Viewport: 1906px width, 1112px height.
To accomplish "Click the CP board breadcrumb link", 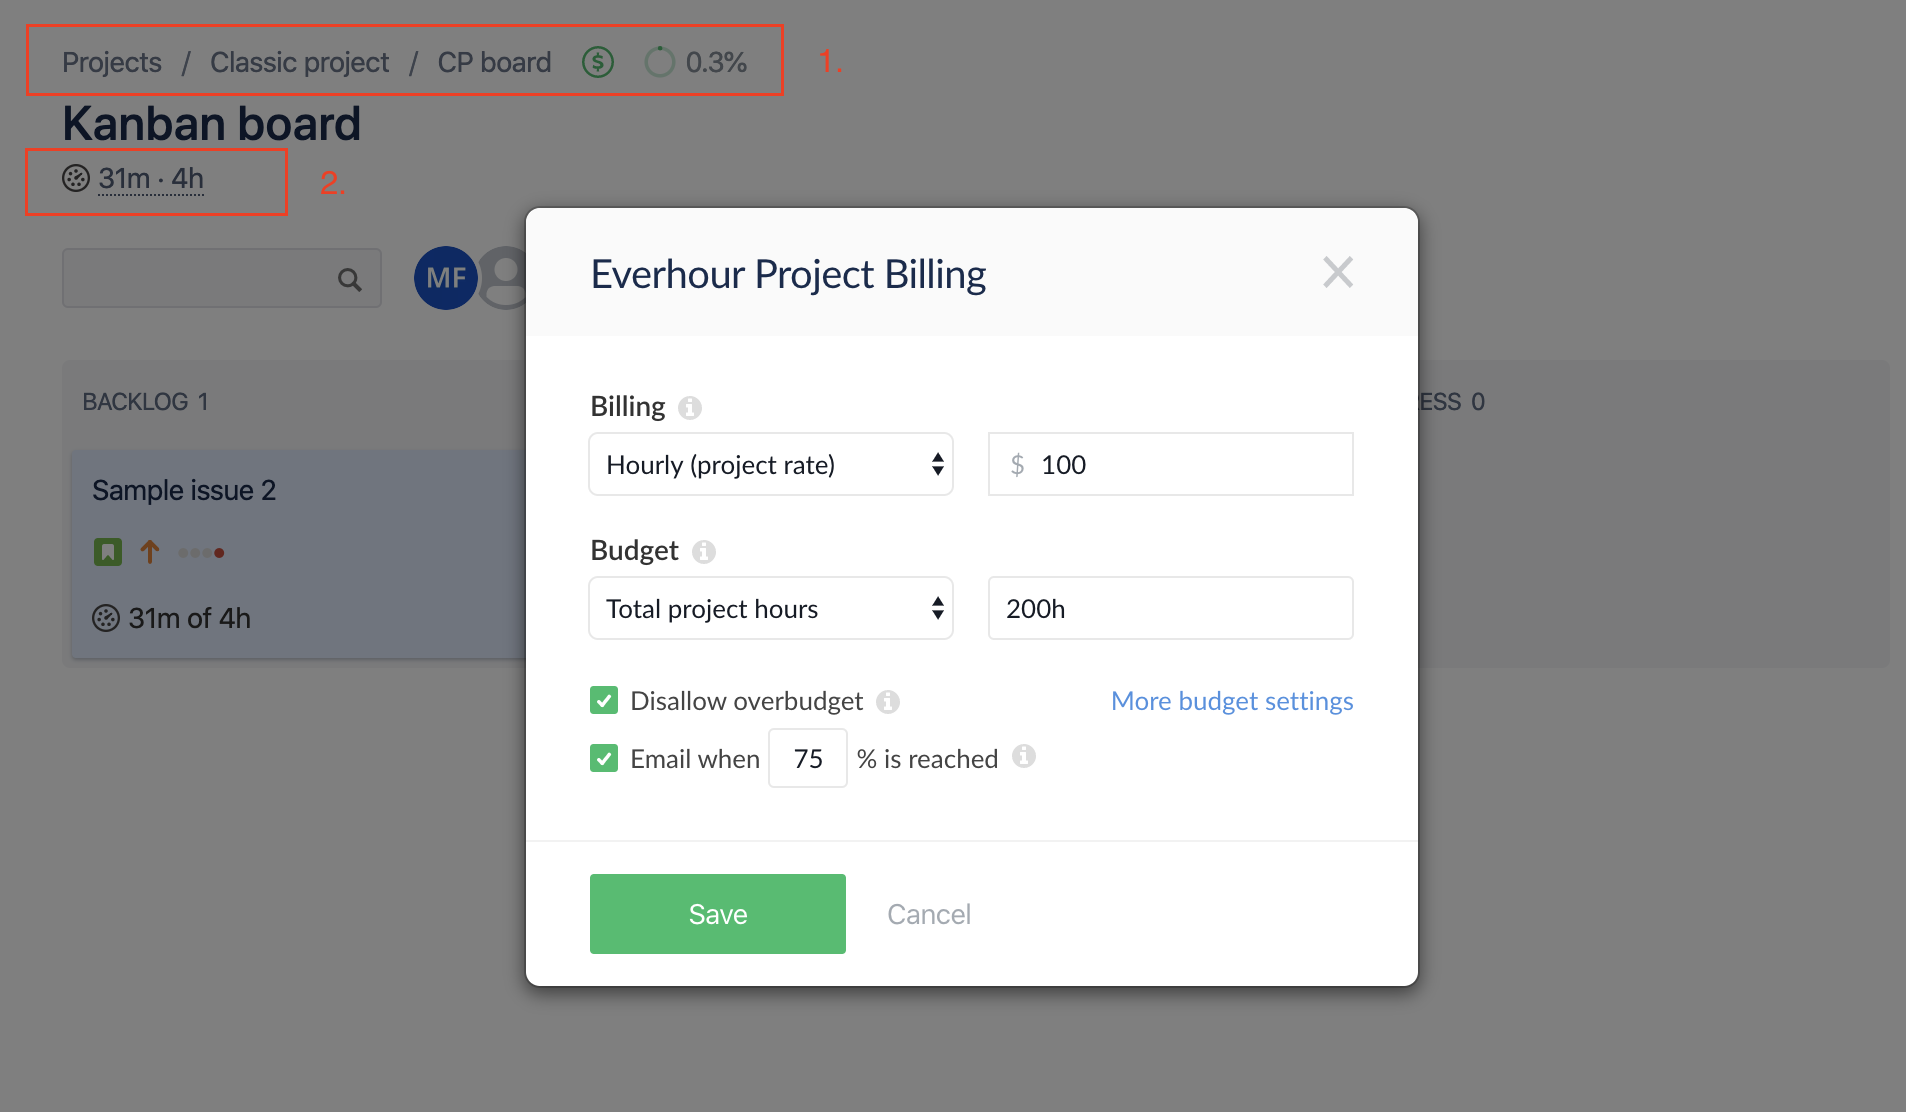I will 494,62.
